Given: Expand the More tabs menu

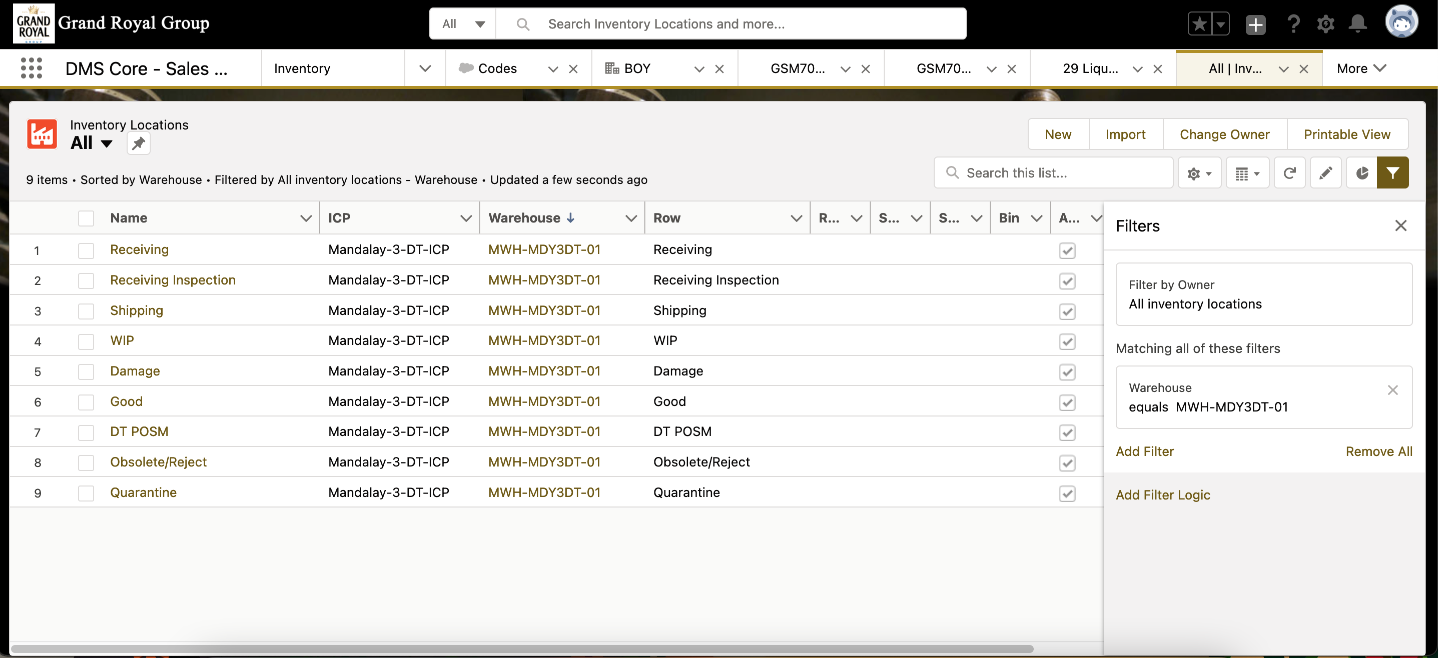Looking at the screenshot, I should (1361, 69).
